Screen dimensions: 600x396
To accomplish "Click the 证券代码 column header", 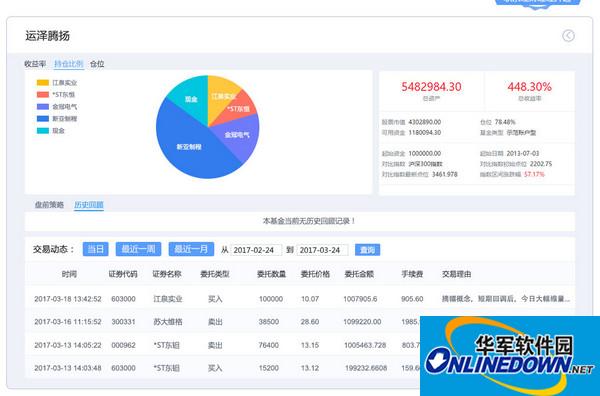I will 123,274.
